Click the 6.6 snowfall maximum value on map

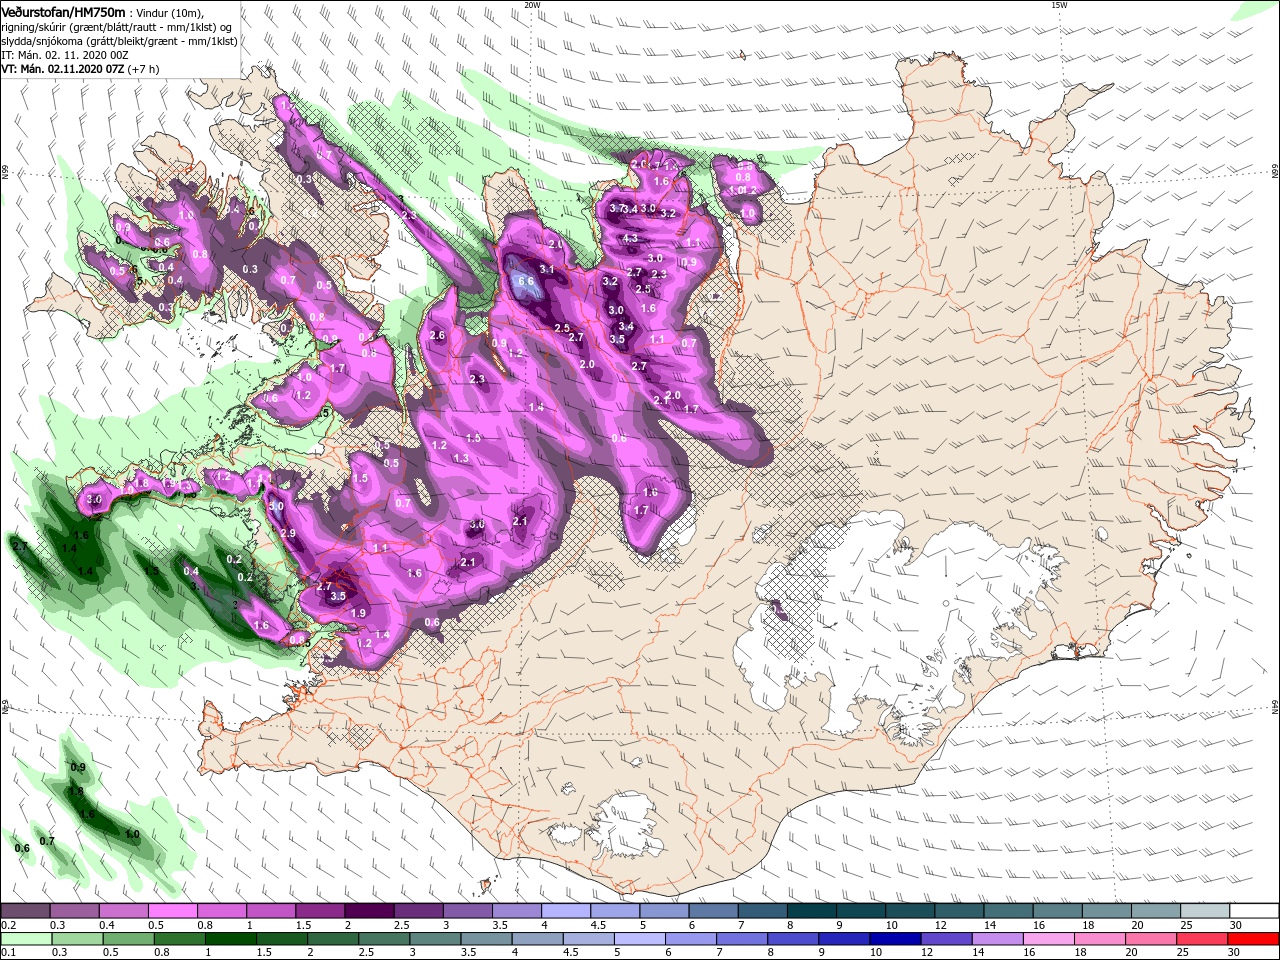526,282
